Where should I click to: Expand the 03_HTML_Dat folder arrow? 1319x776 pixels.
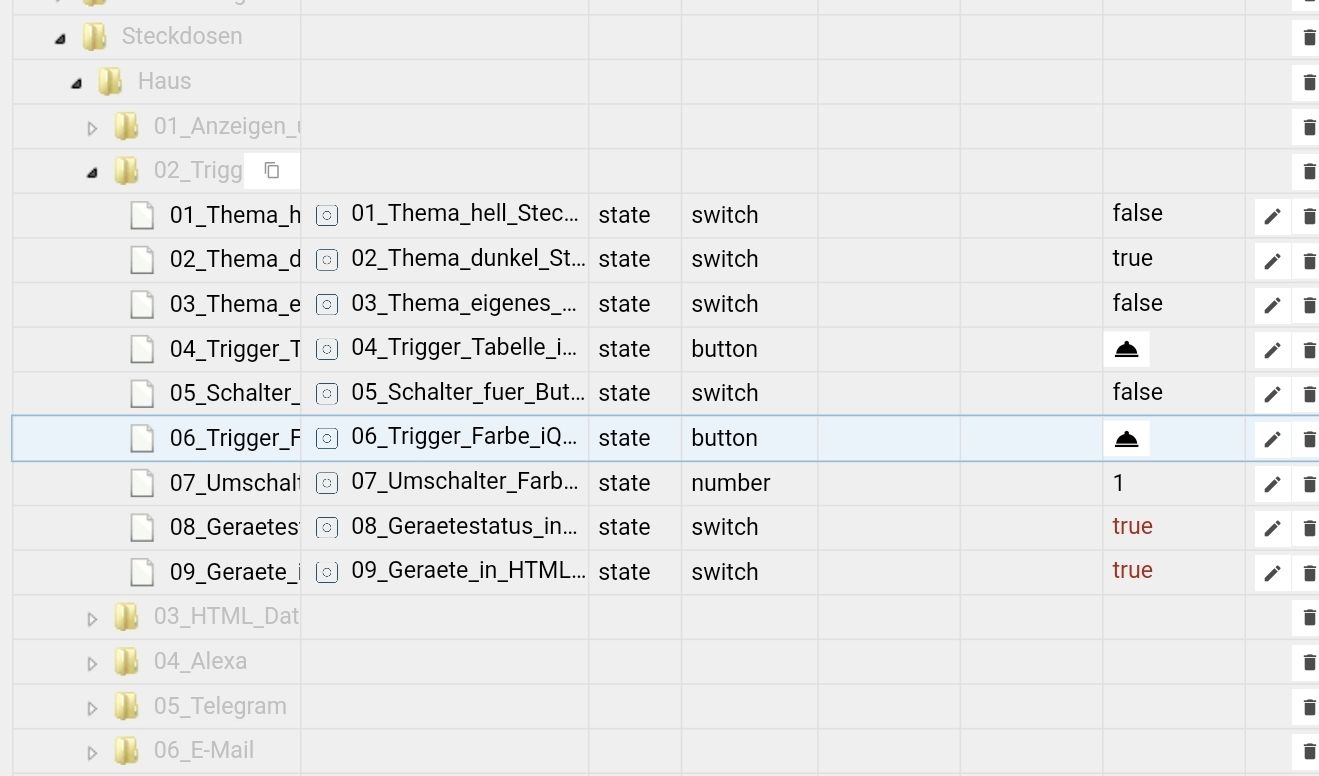[92, 619]
